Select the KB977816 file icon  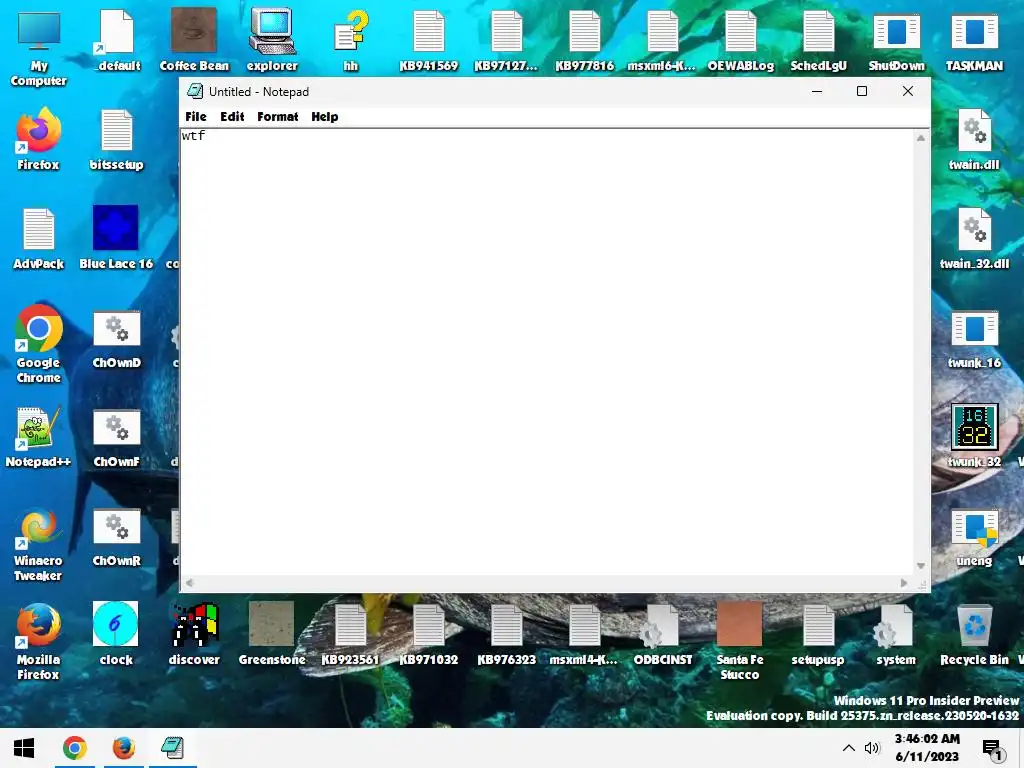click(x=584, y=40)
